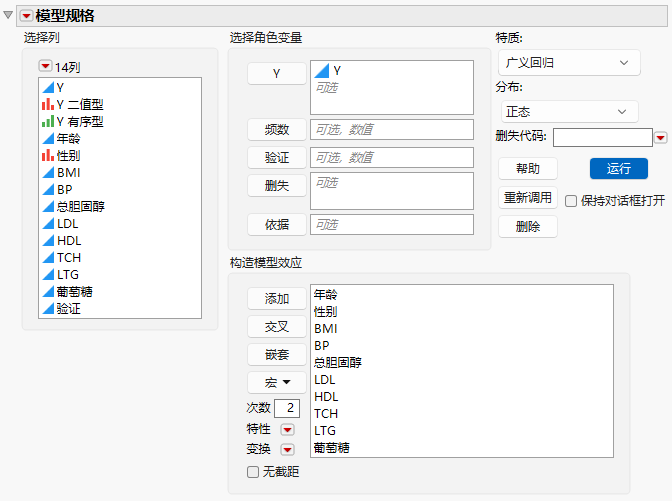Click the 频数 role button
Image resolution: width=672 pixels, height=501 pixels.
pyautogui.click(x=277, y=129)
